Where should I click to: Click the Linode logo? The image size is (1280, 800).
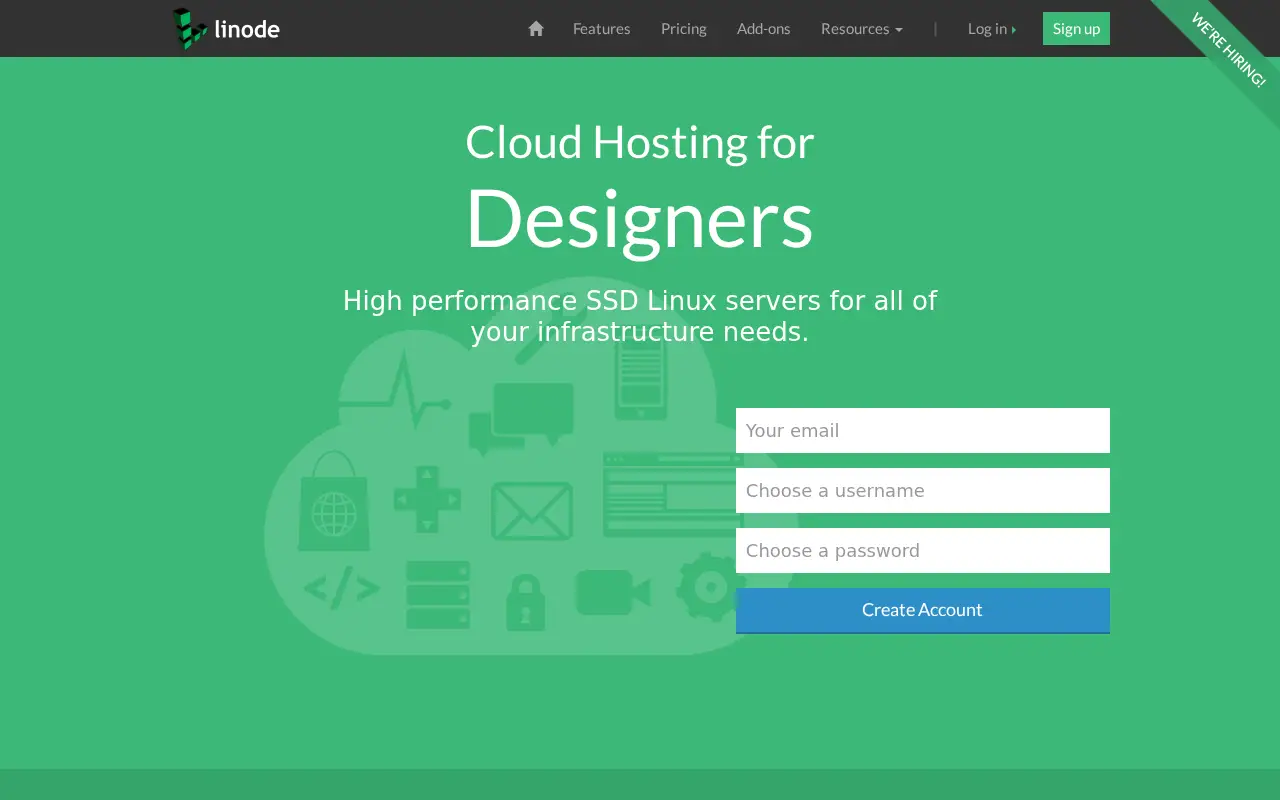[226, 28]
